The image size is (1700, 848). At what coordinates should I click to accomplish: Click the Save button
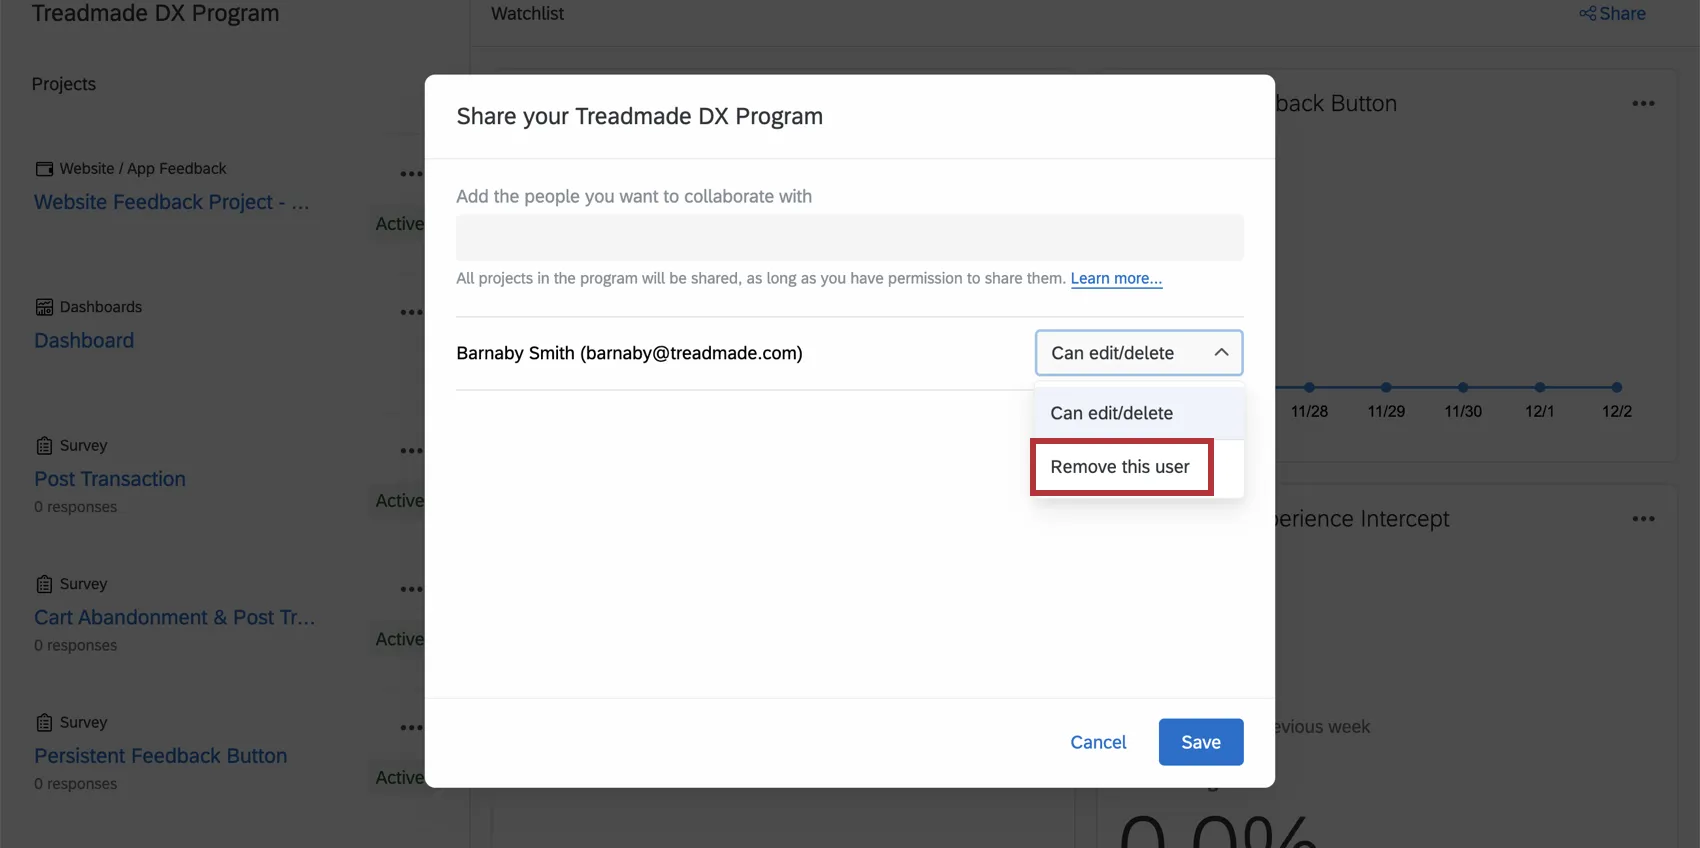(x=1200, y=742)
